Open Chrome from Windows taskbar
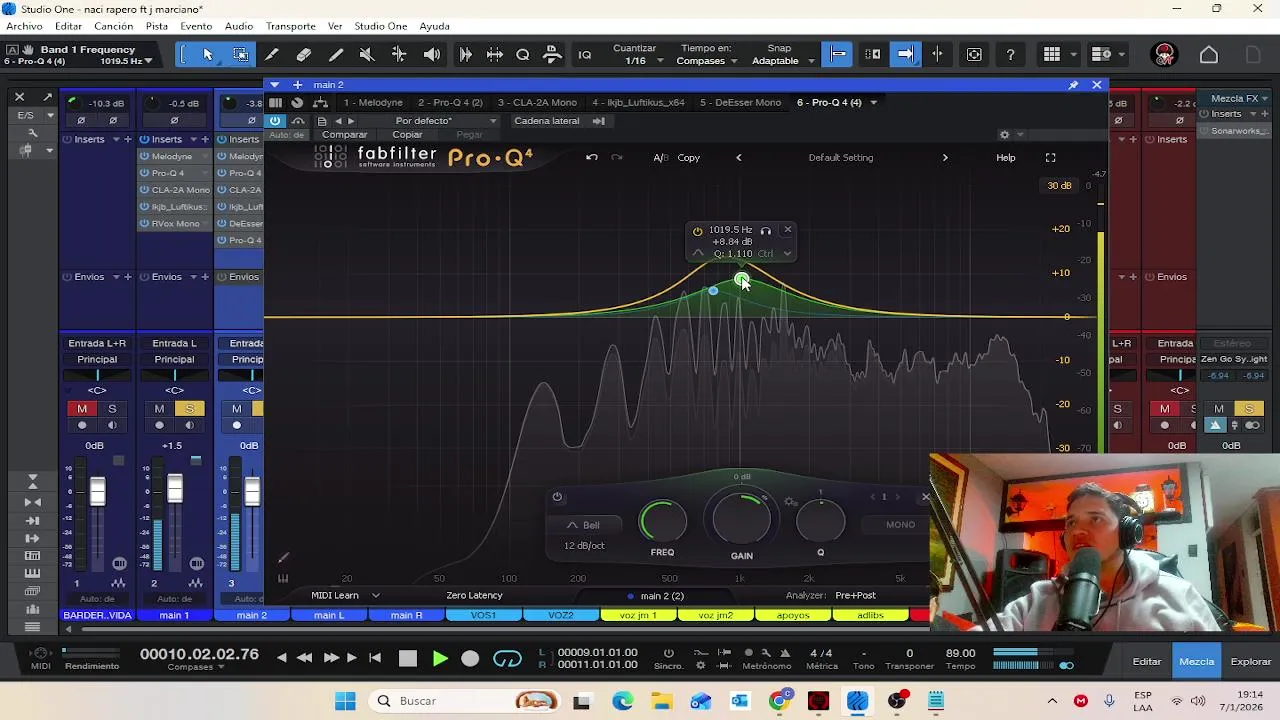Image resolution: width=1280 pixels, height=720 pixels. point(779,700)
